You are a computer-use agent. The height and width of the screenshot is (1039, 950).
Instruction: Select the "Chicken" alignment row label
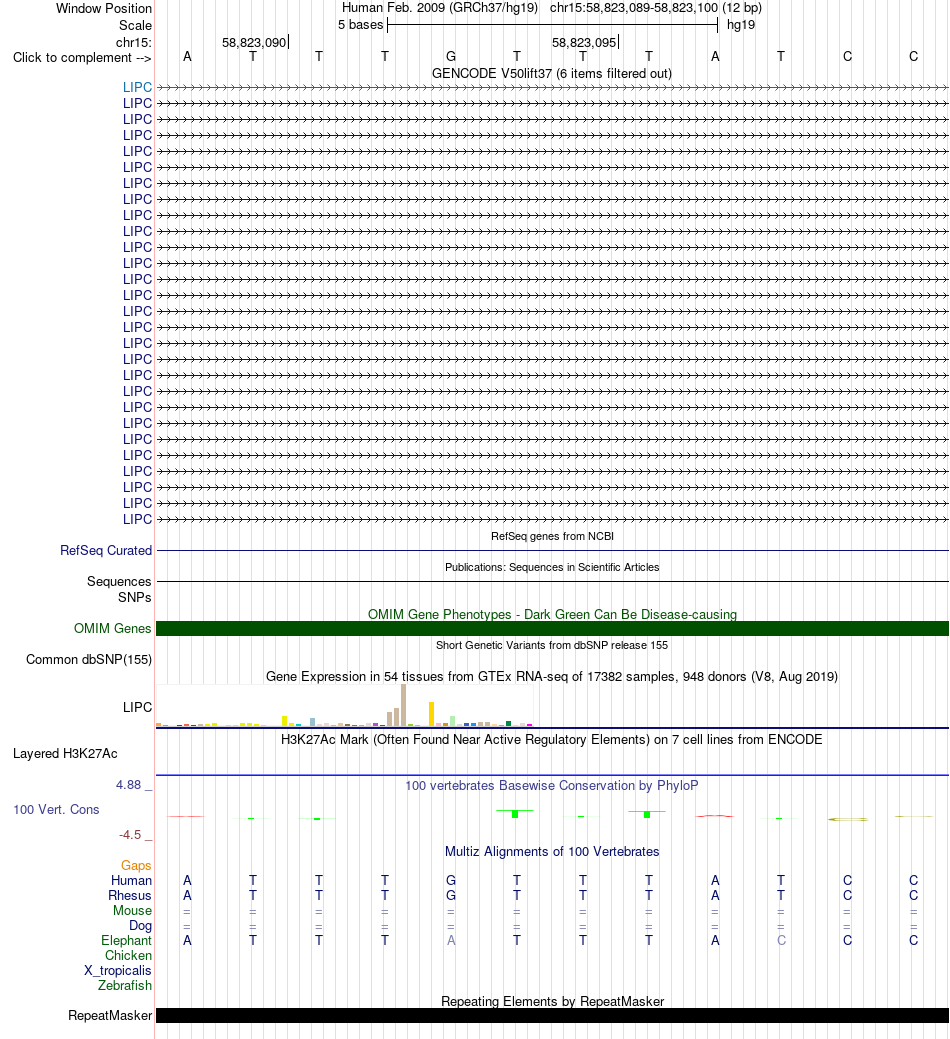coord(128,956)
